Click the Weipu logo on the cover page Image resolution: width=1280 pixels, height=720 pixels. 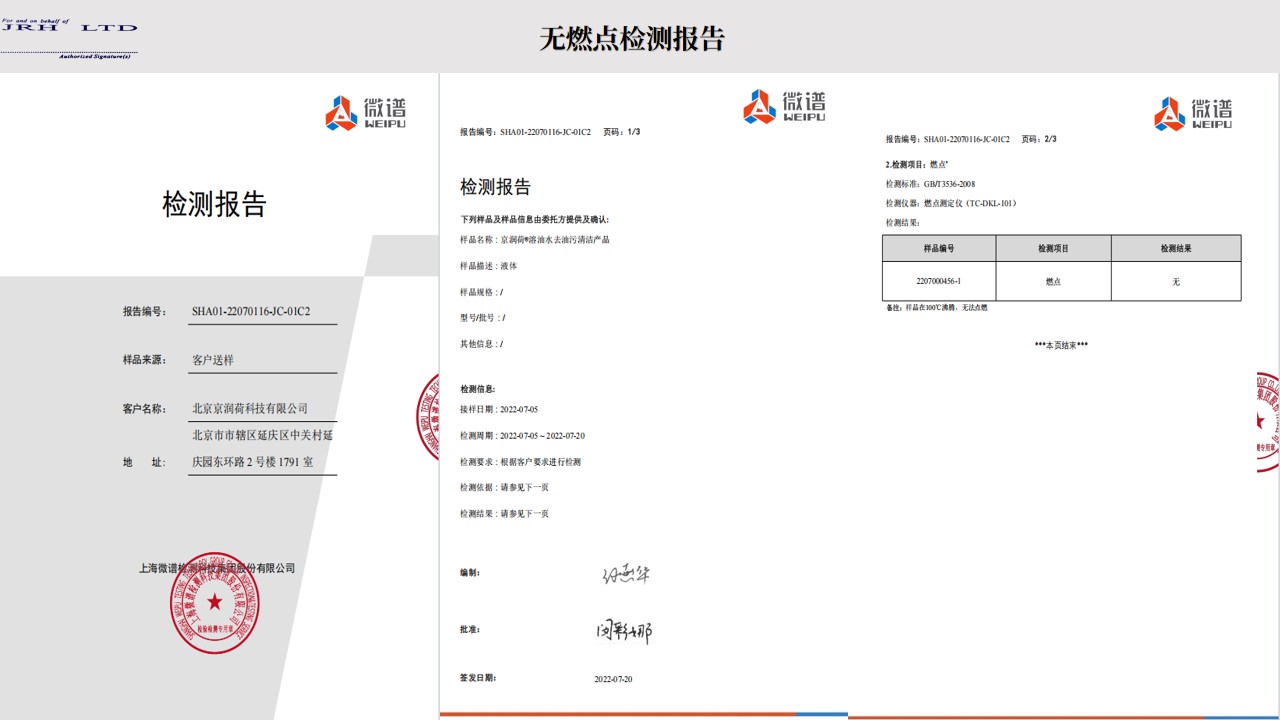point(365,113)
